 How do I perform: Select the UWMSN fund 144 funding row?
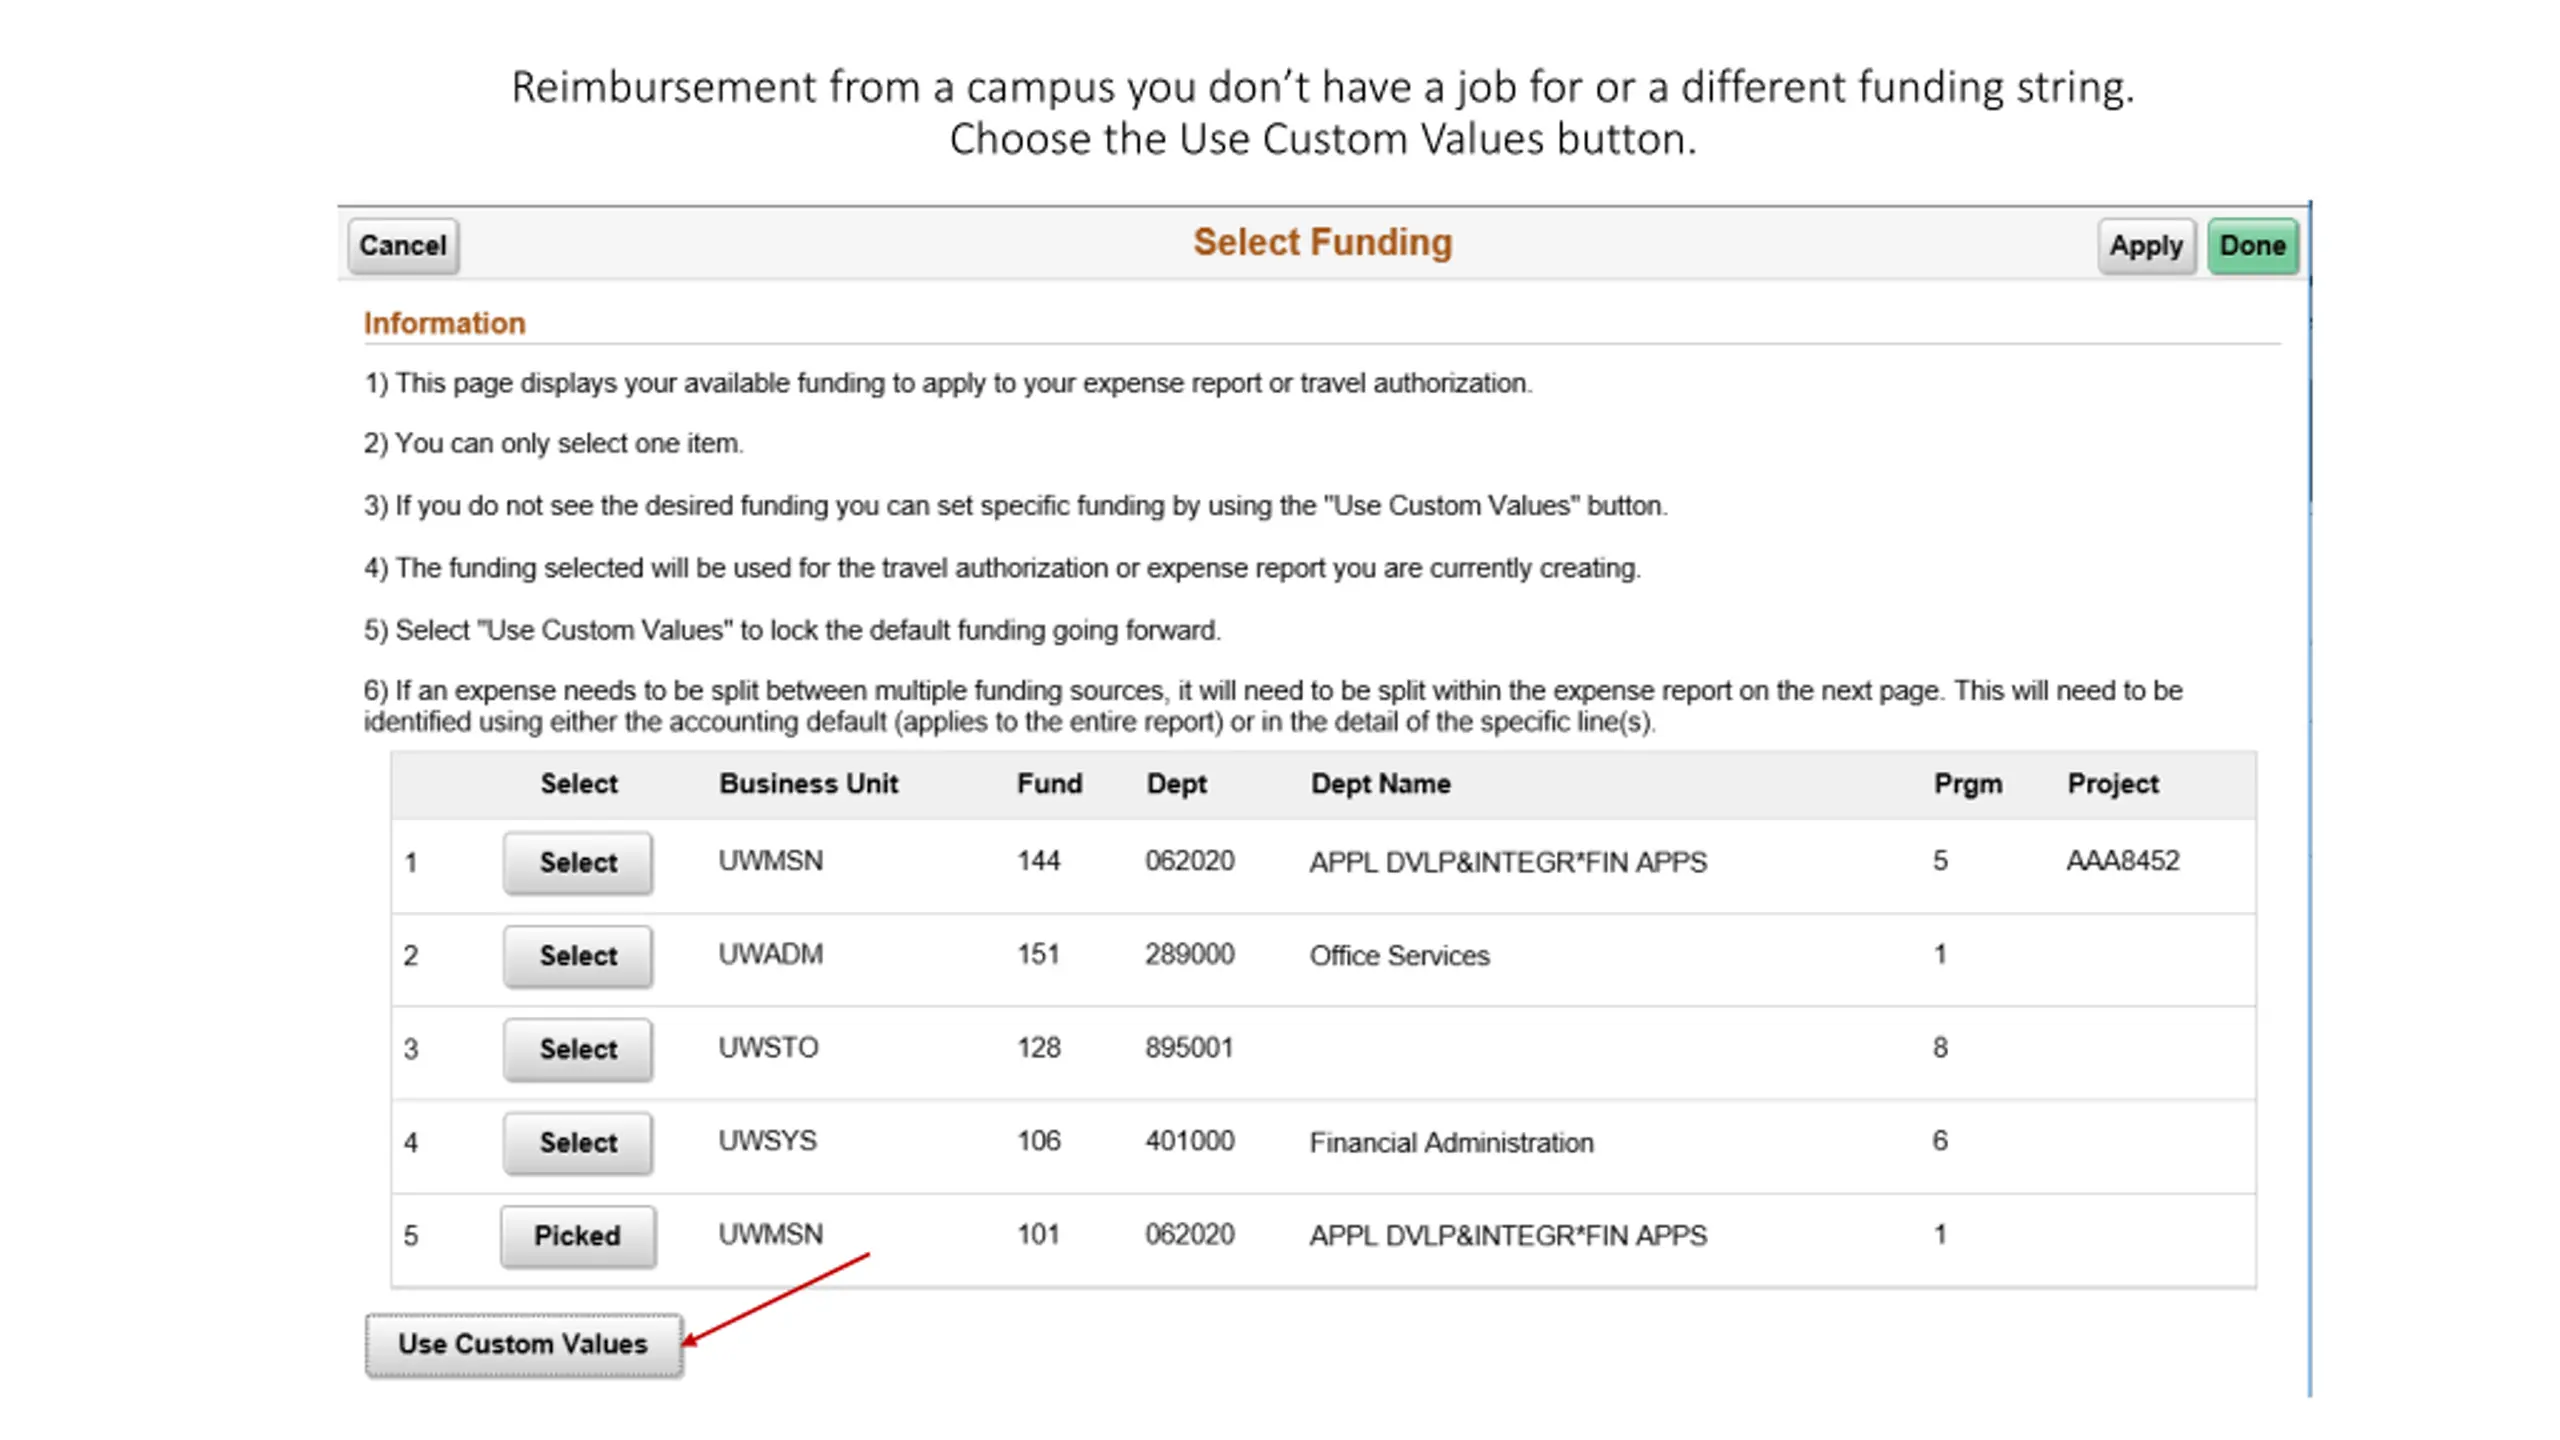pyautogui.click(x=578, y=862)
